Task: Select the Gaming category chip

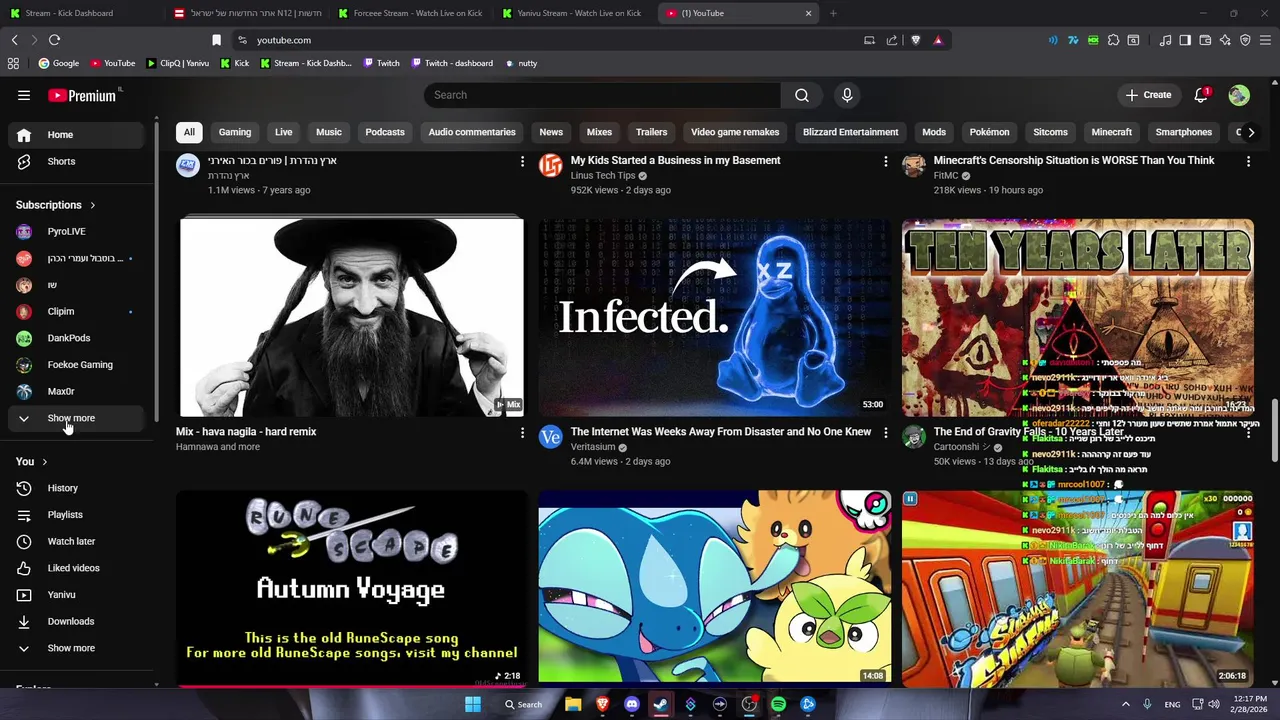Action: tap(235, 132)
